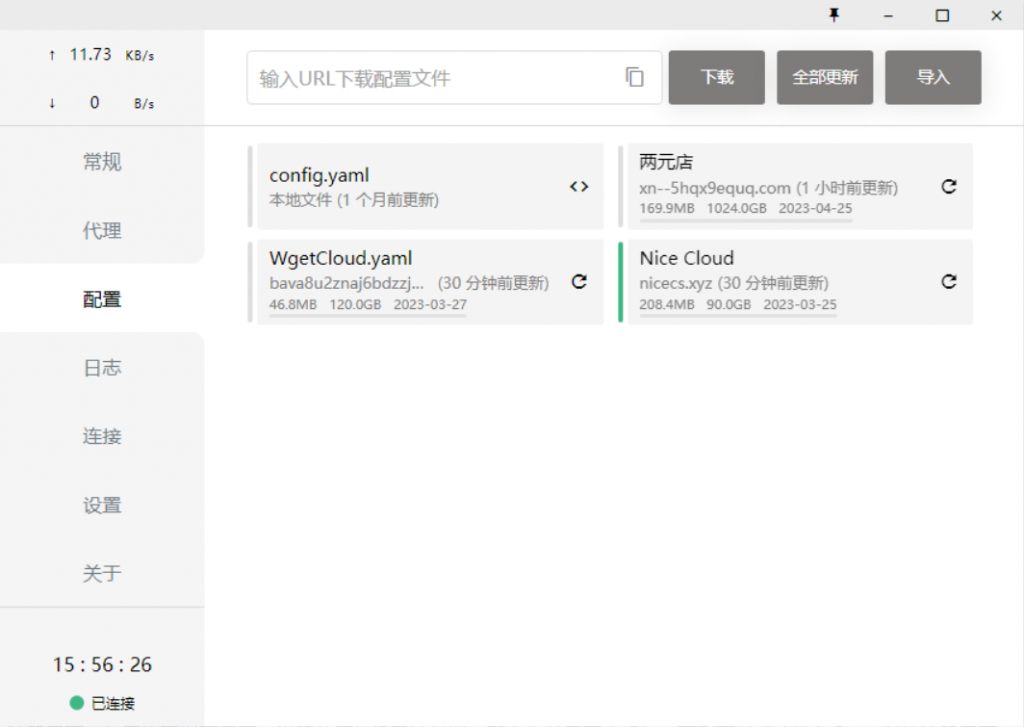
Task: Click the 208.4MB used traffic value
Action: click(666, 304)
